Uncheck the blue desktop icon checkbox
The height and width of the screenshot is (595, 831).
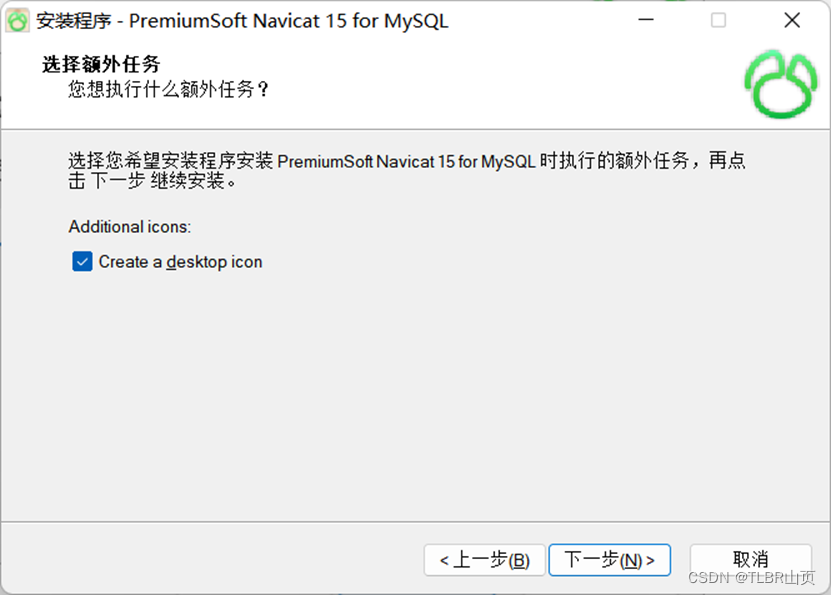click(82, 261)
